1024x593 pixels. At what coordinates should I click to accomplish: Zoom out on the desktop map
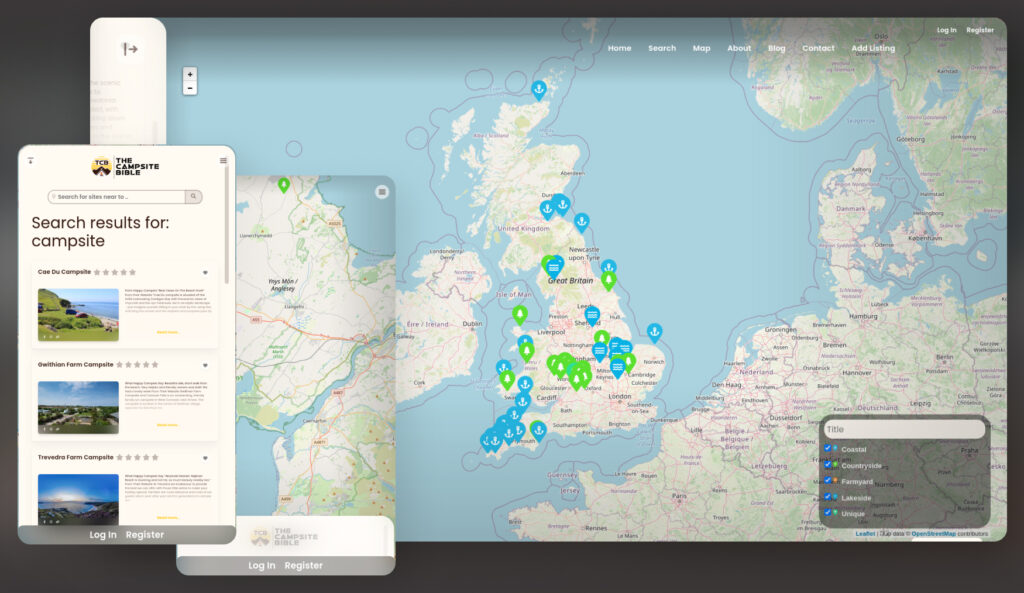190,88
